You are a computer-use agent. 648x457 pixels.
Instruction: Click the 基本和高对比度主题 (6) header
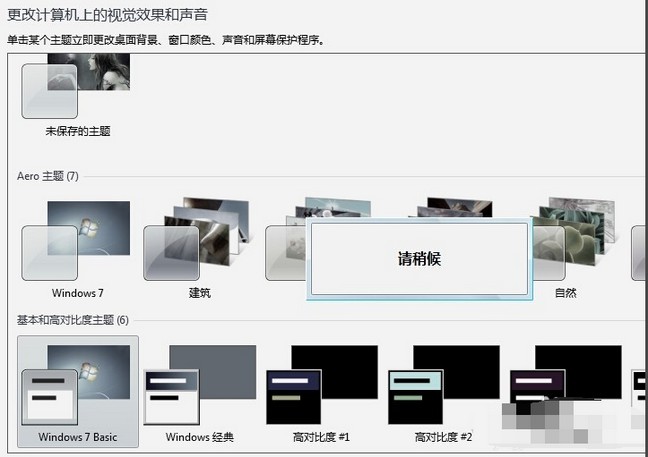pyautogui.click(x=73, y=320)
